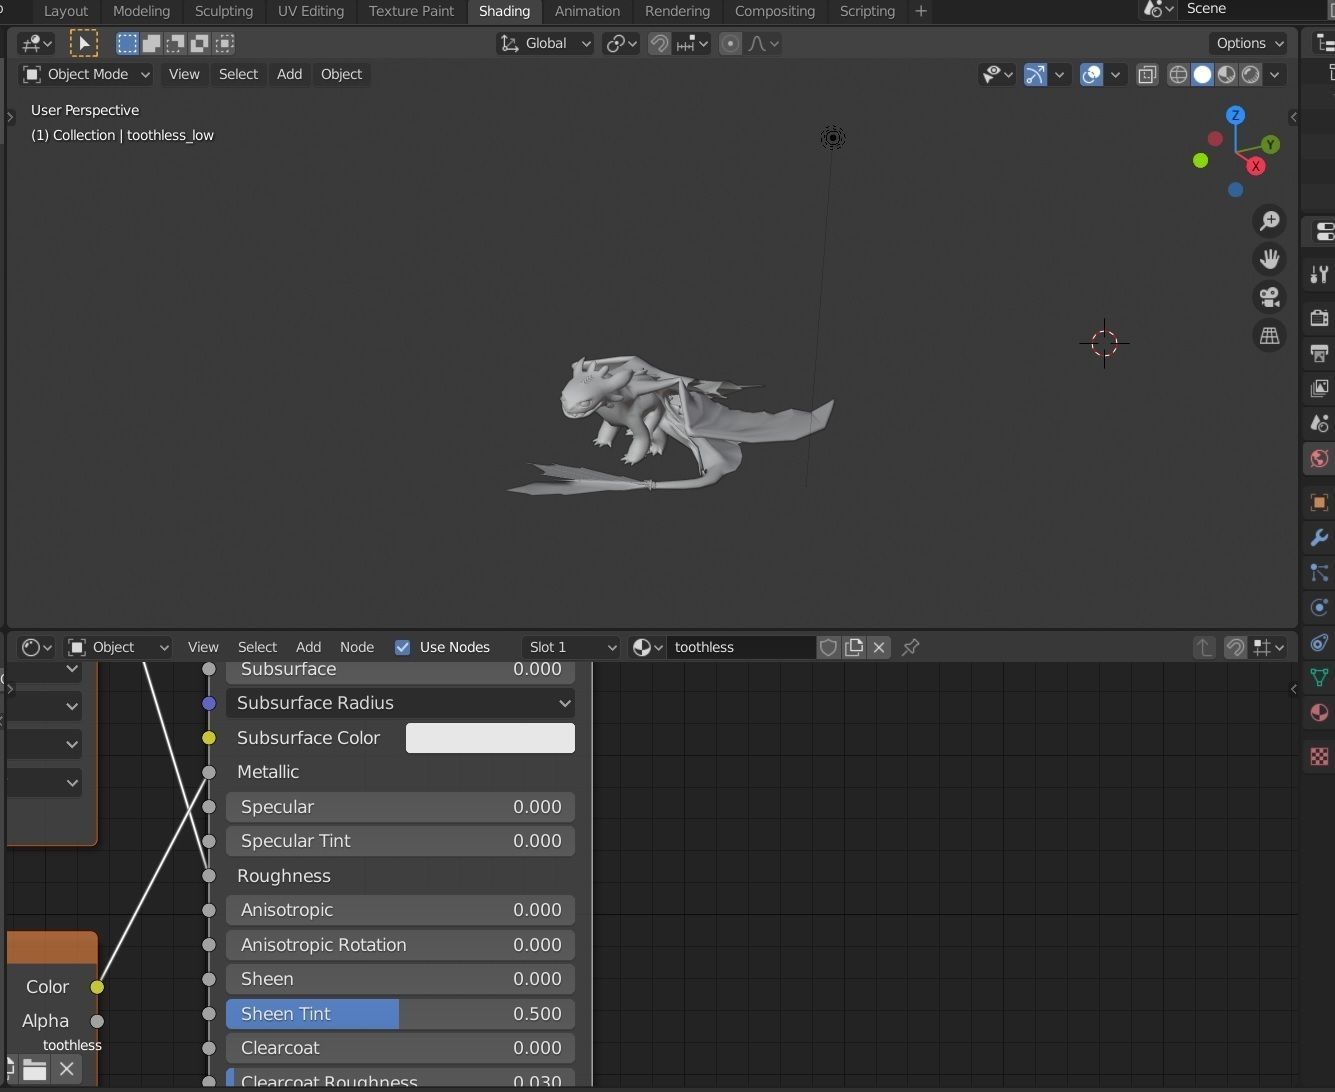The height and width of the screenshot is (1092, 1335).
Task: Pin the node editor material with pushpin icon
Action: click(911, 647)
